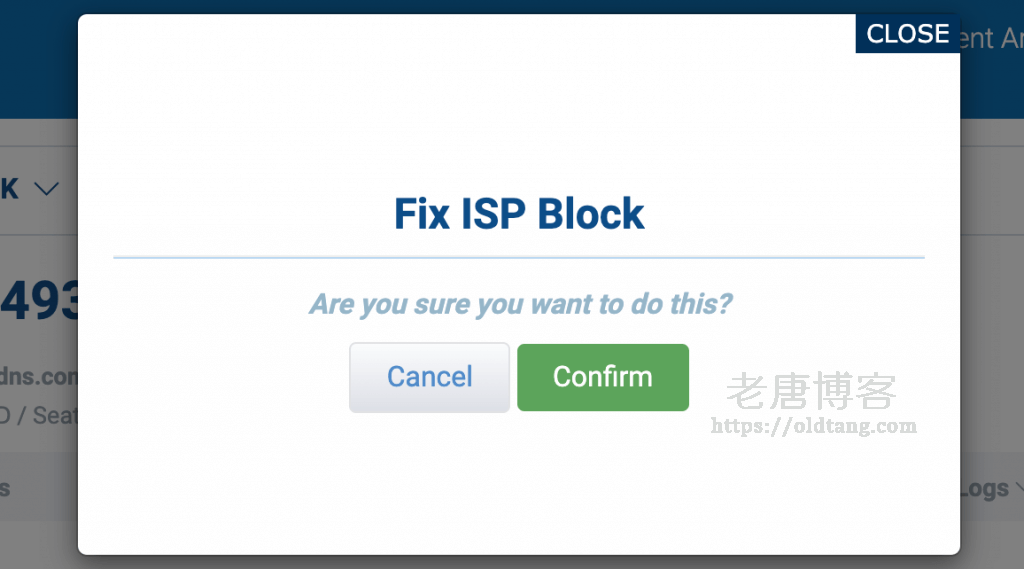The width and height of the screenshot is (1024, 569).
Task: Cancel the Fix ISP Block action
Action: tap(429, 377)
